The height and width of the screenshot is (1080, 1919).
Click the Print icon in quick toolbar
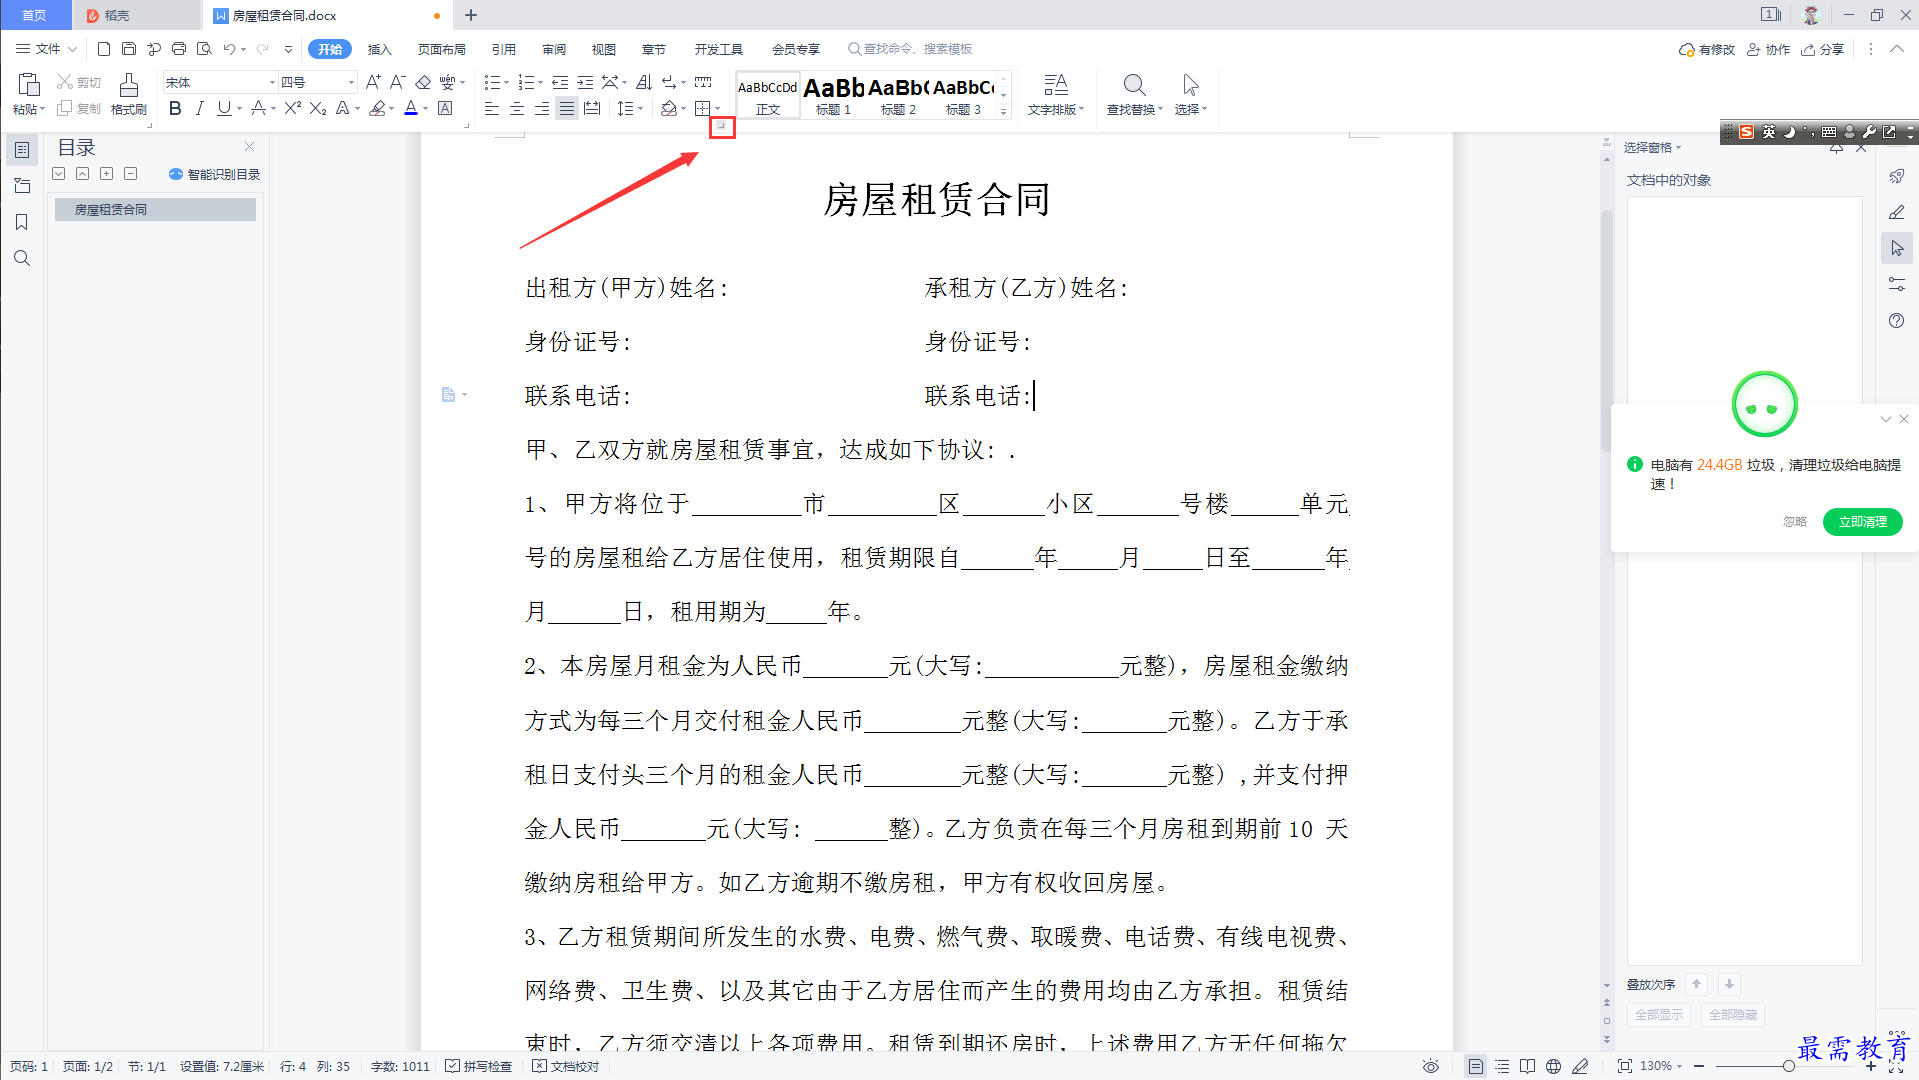pyautogui.click(x=179, y=49)
